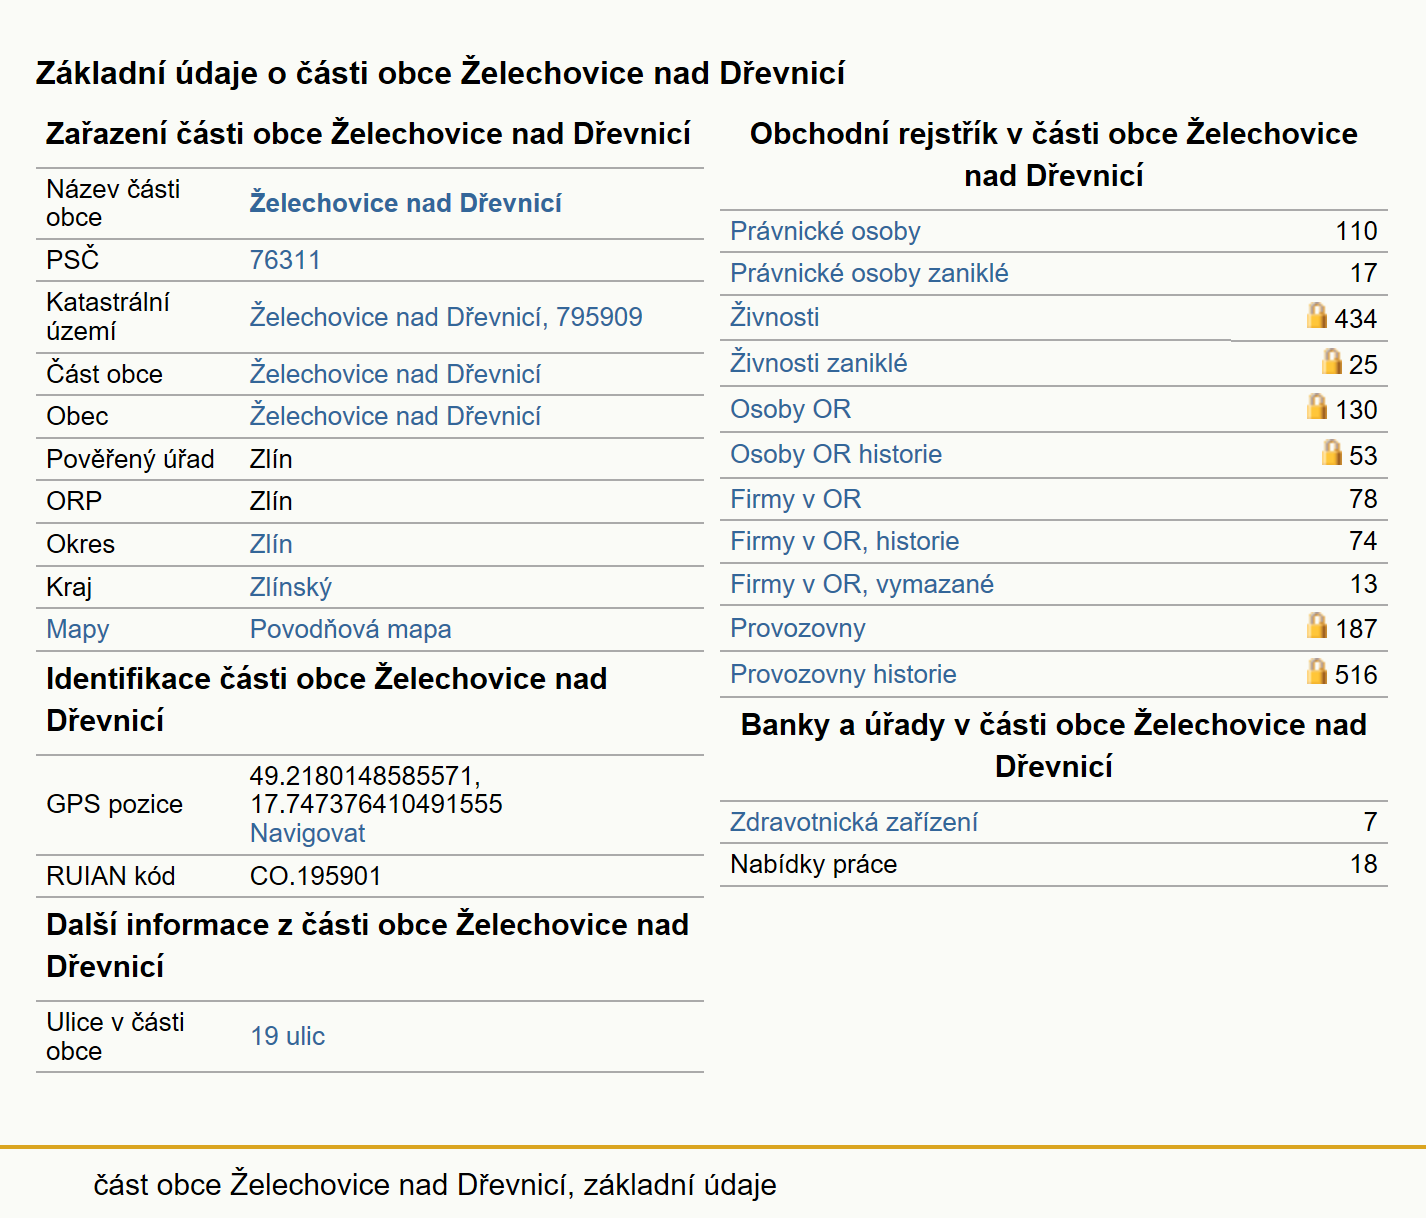1426x1218 pixels.
Task: Click the lock icon beside 187 in Provozovny row
Action: (x=1317, y=625)
